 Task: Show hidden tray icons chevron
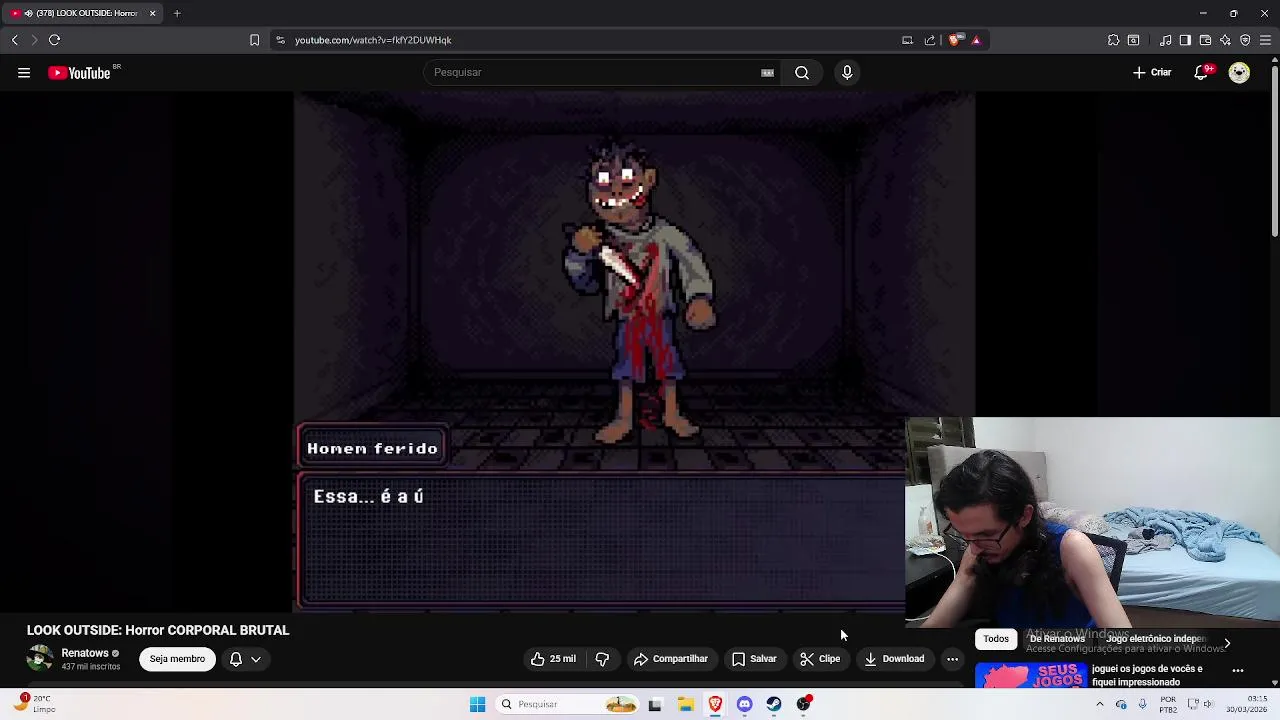[x=1099, y=705]
